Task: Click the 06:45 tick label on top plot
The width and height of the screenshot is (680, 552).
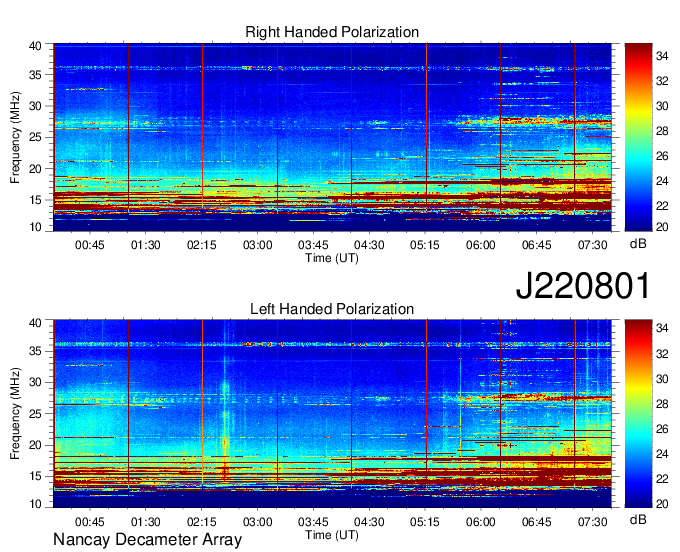Action: click(536, 245)
